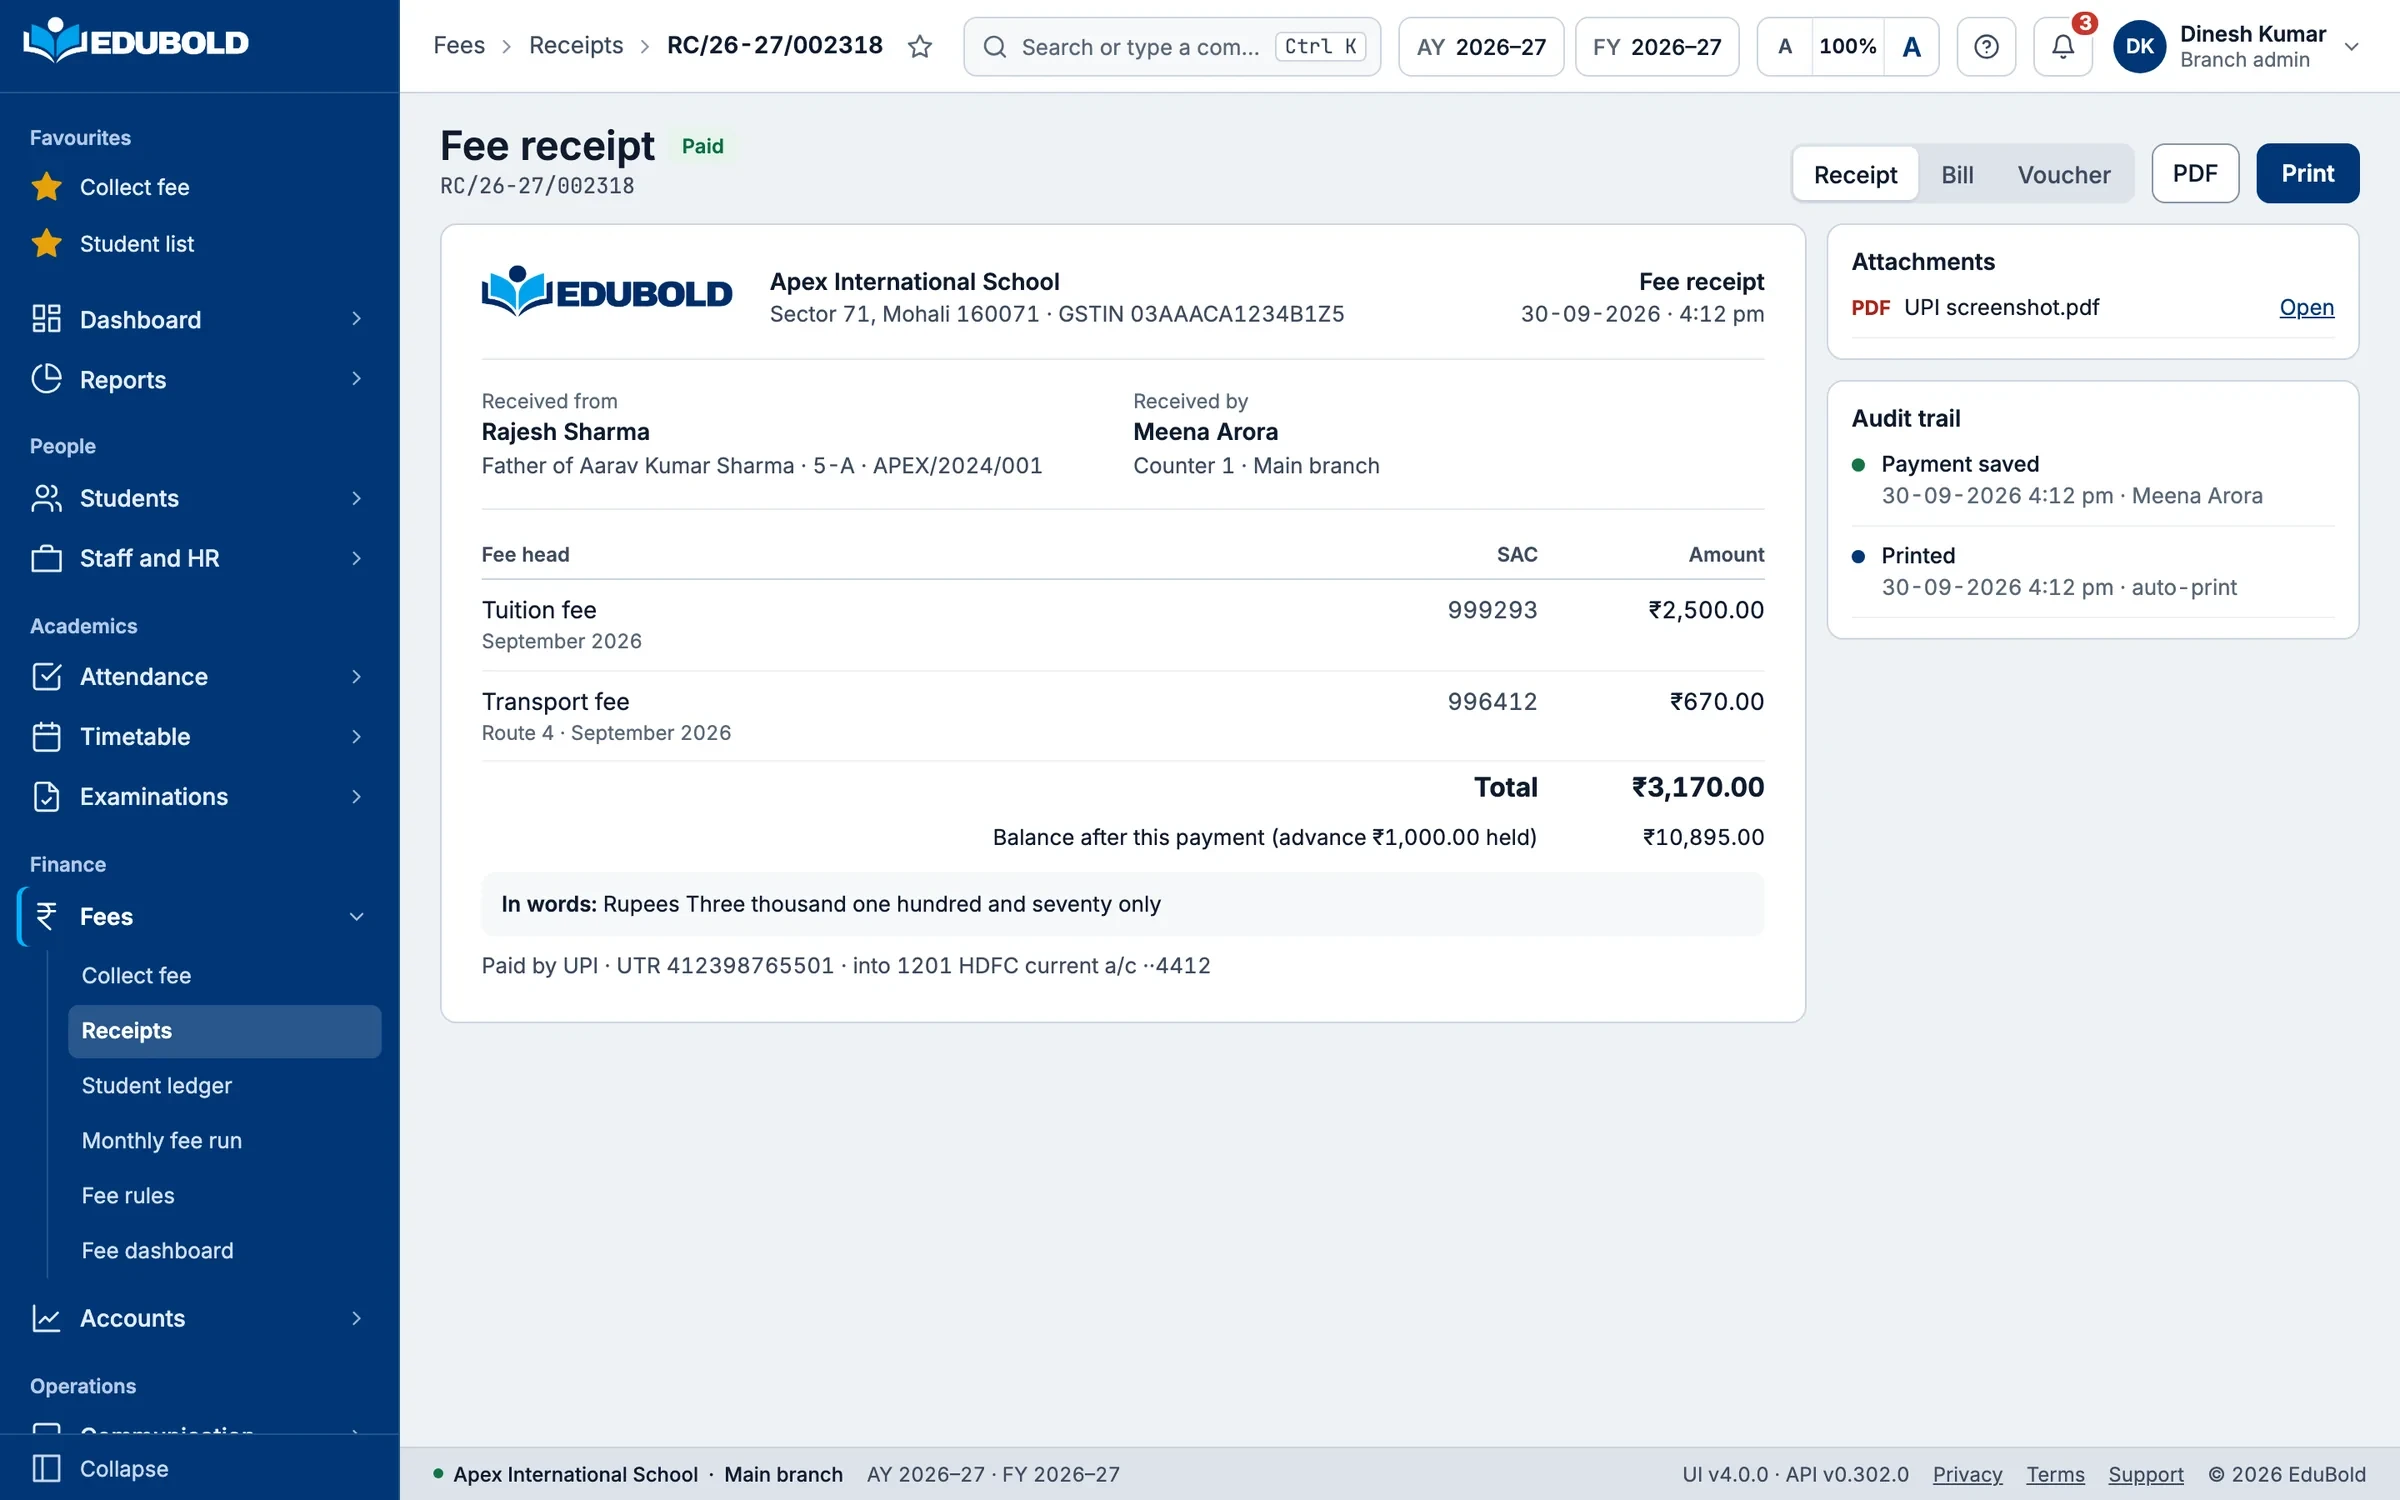Viewport: 2400px width, 1500px height.
Task: Click the Students people icon
Action: click(x=46, y=498)
